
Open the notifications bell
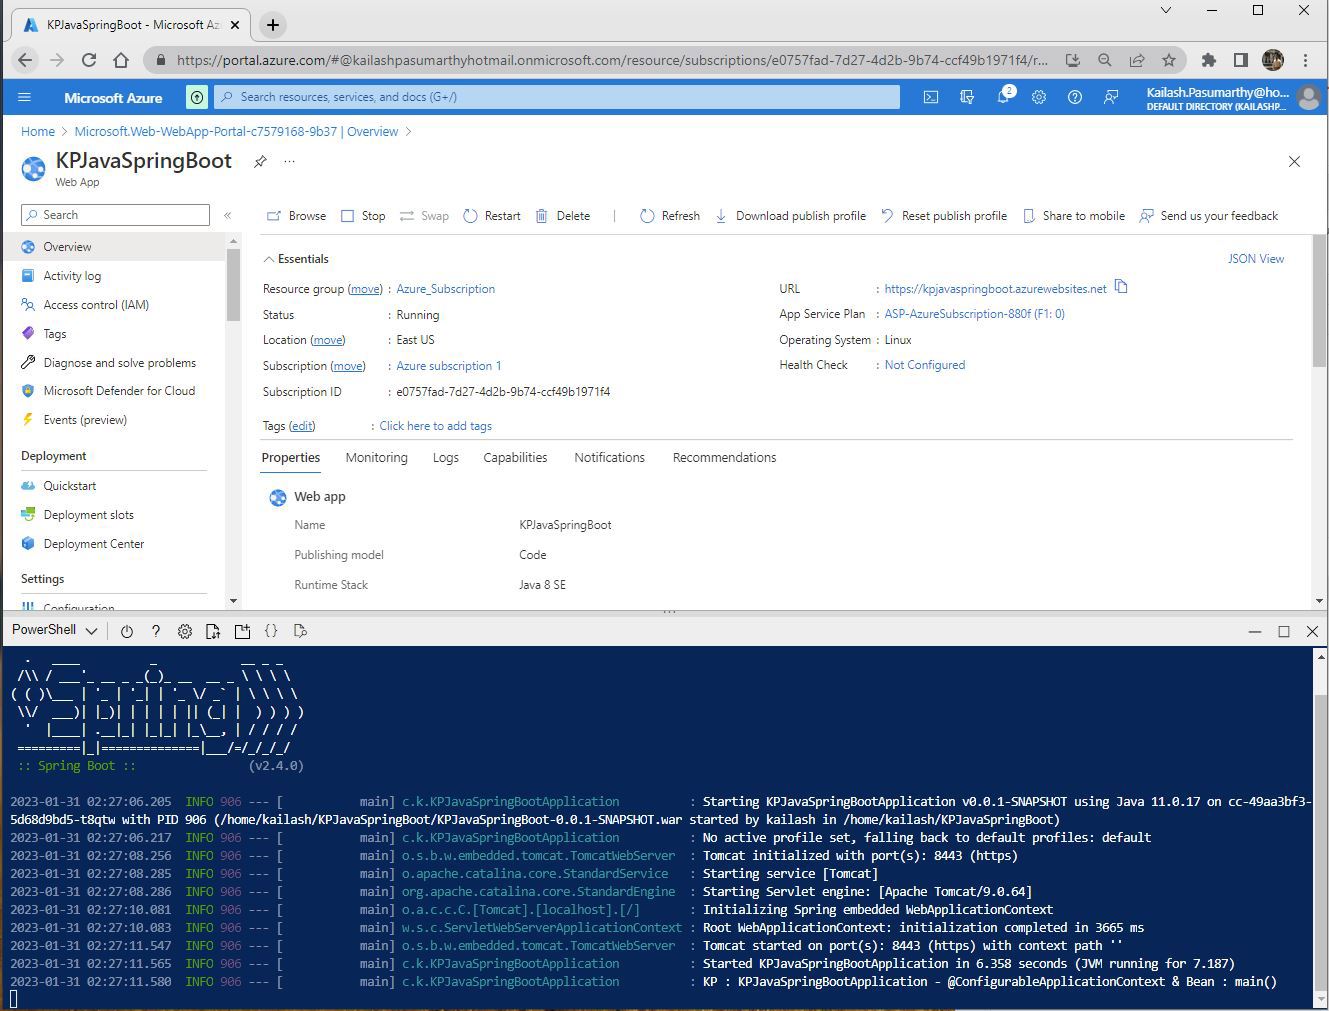tap(1003, 97)
